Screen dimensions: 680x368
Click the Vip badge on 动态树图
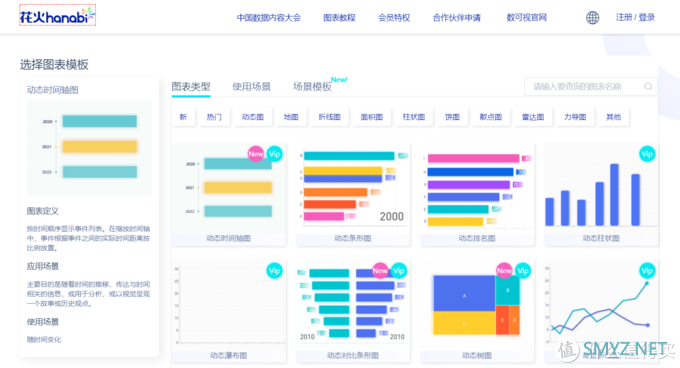point(523,271)
